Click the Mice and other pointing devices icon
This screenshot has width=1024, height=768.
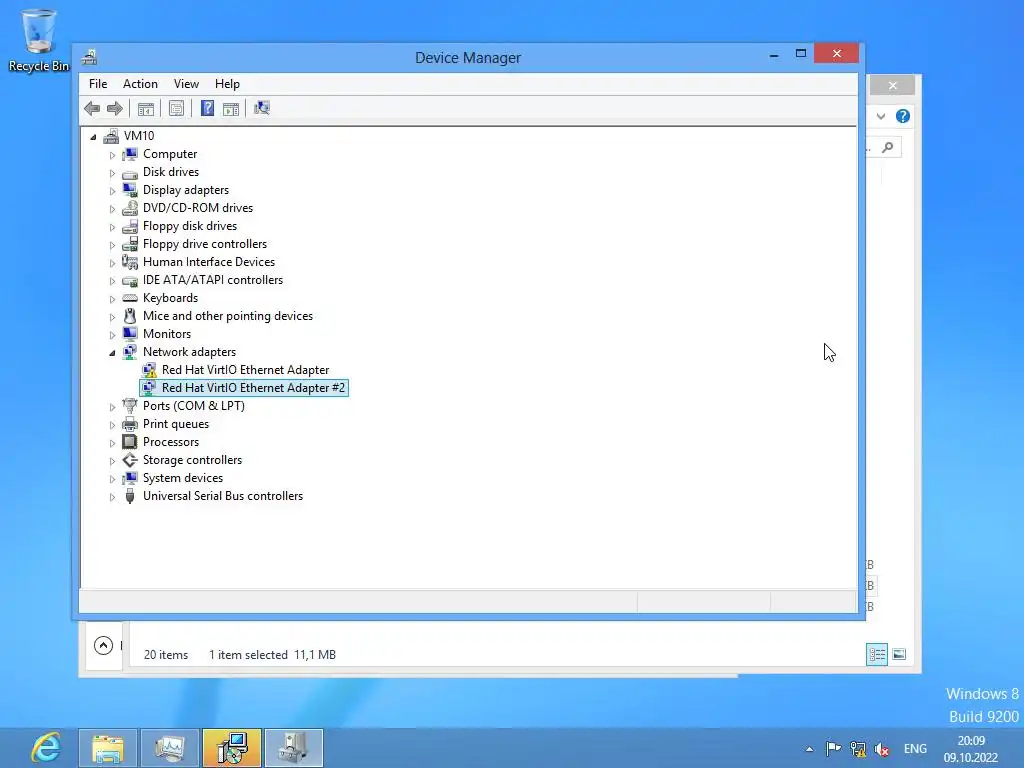point(130,316)
